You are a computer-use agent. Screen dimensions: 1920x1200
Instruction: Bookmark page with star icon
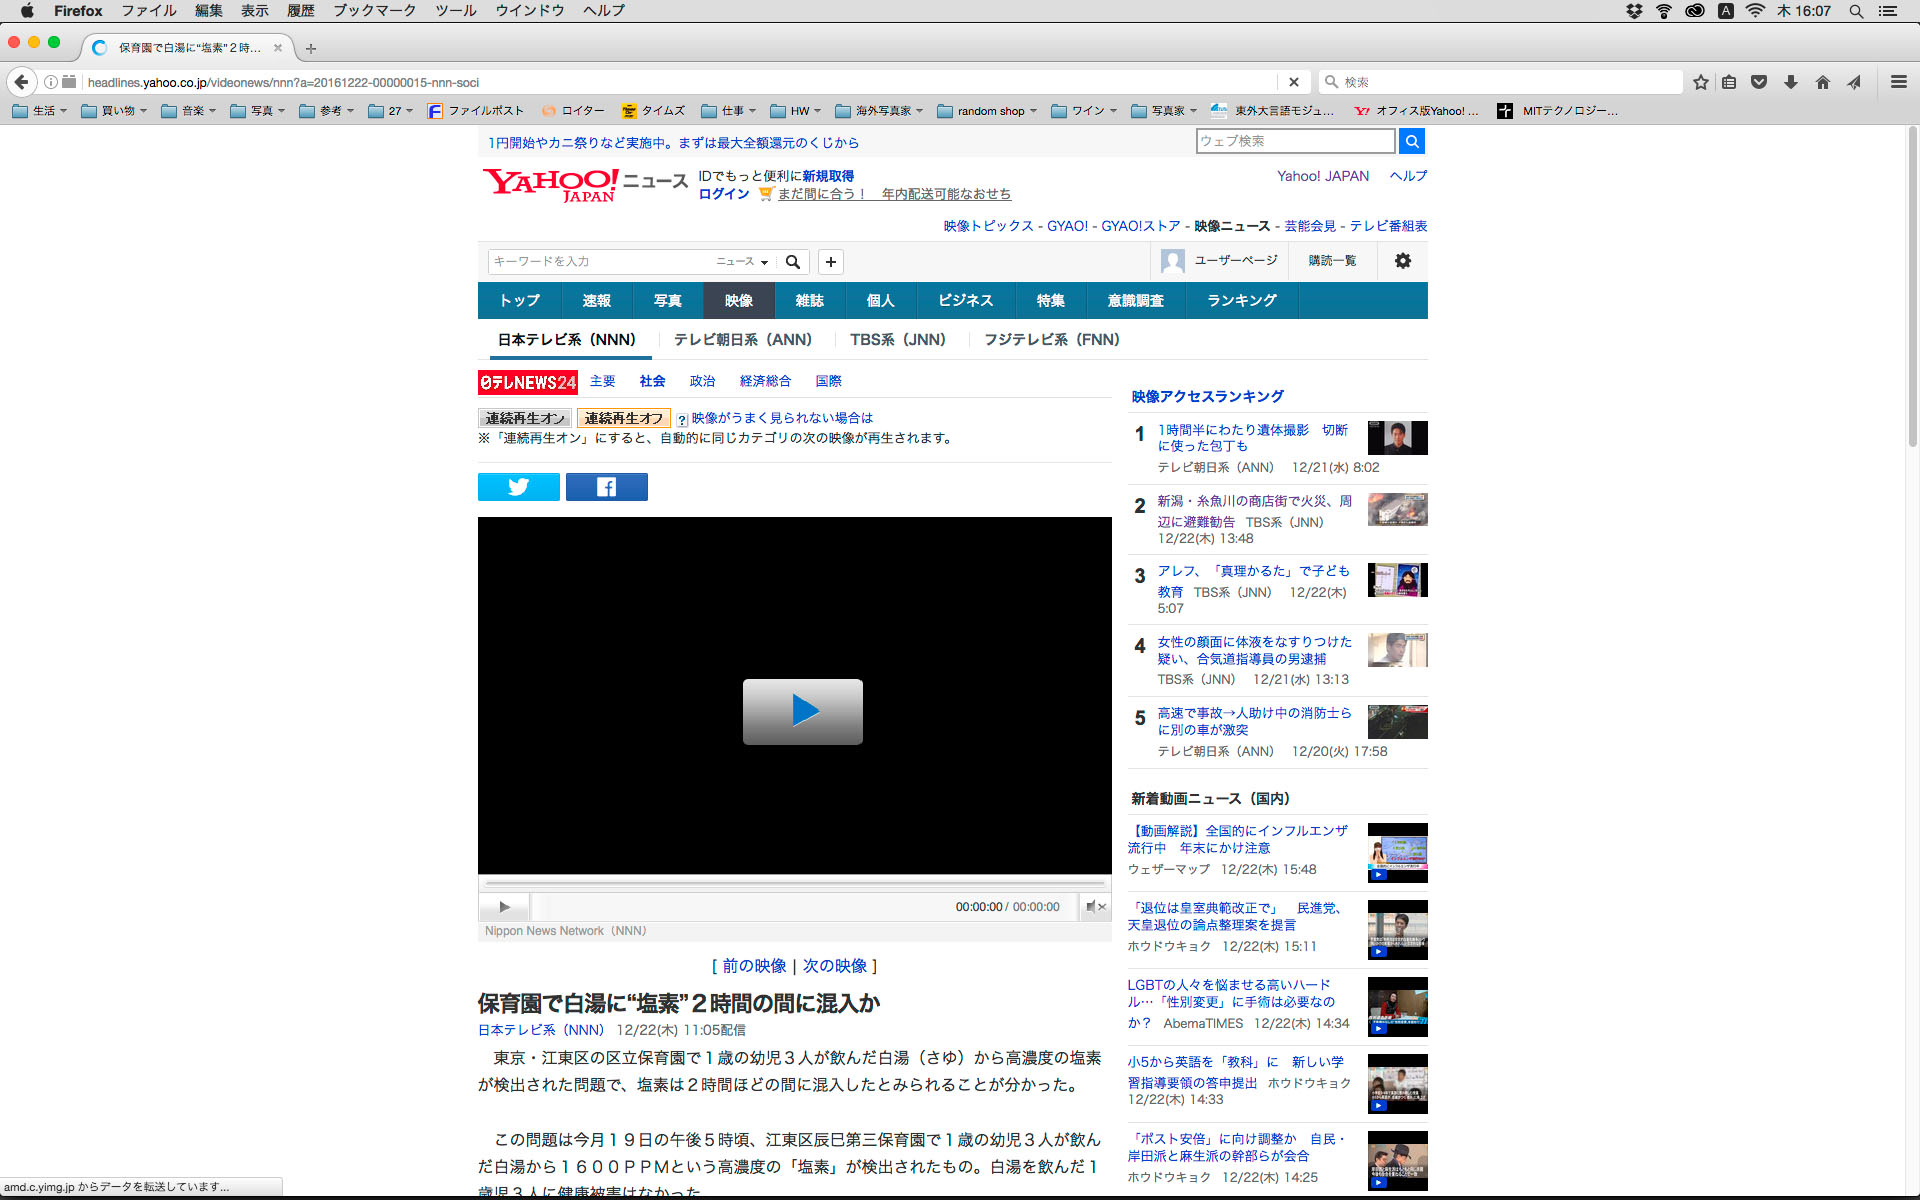pos(1700,82)
